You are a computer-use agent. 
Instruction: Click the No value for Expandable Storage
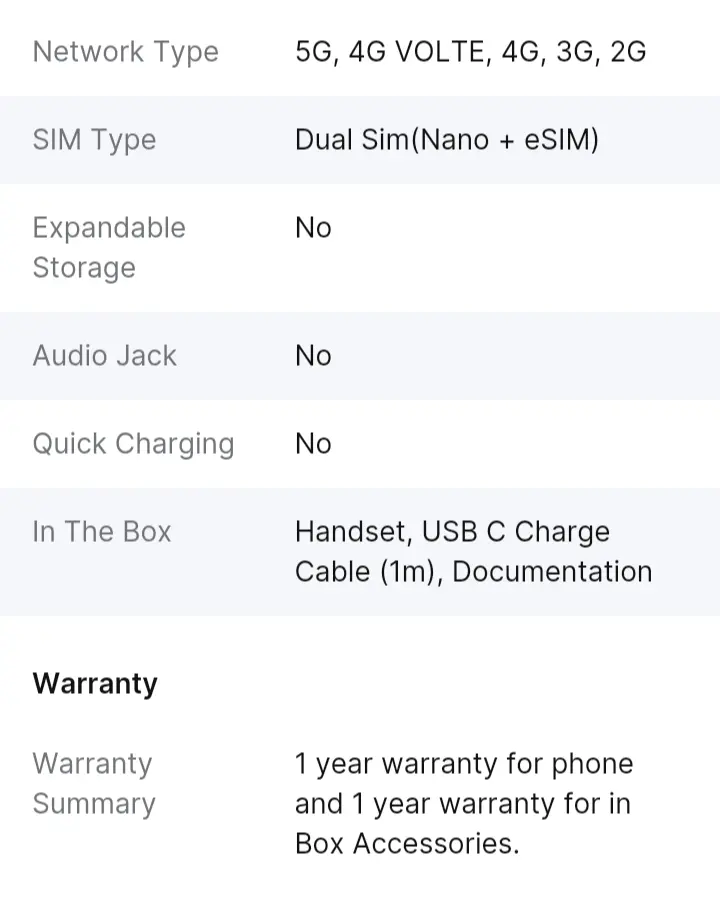313,228
